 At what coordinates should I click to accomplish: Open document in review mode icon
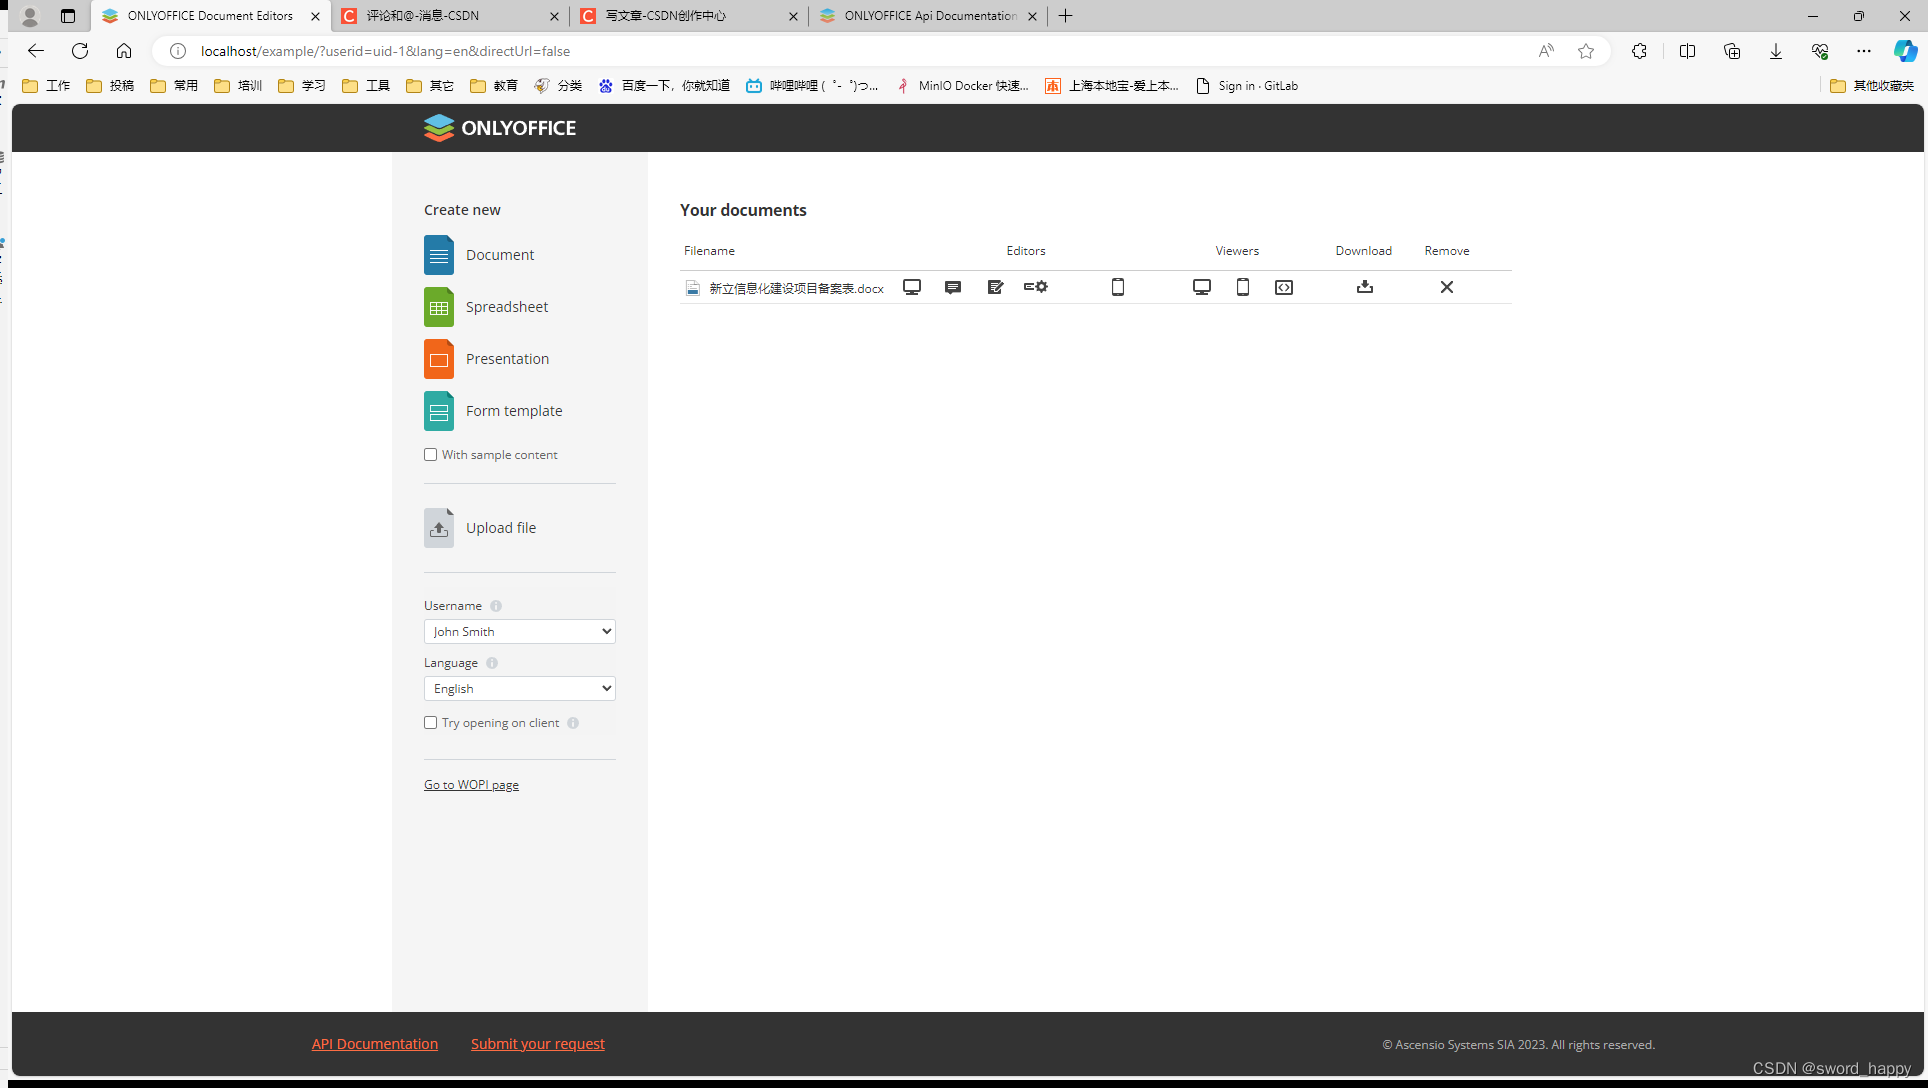995,287
